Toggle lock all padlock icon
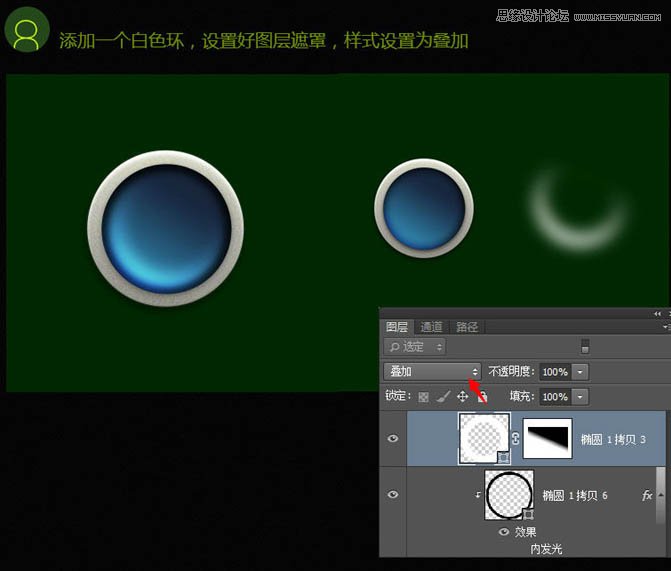The height and width of the screenshot is (571, 671). coord(482,397)
